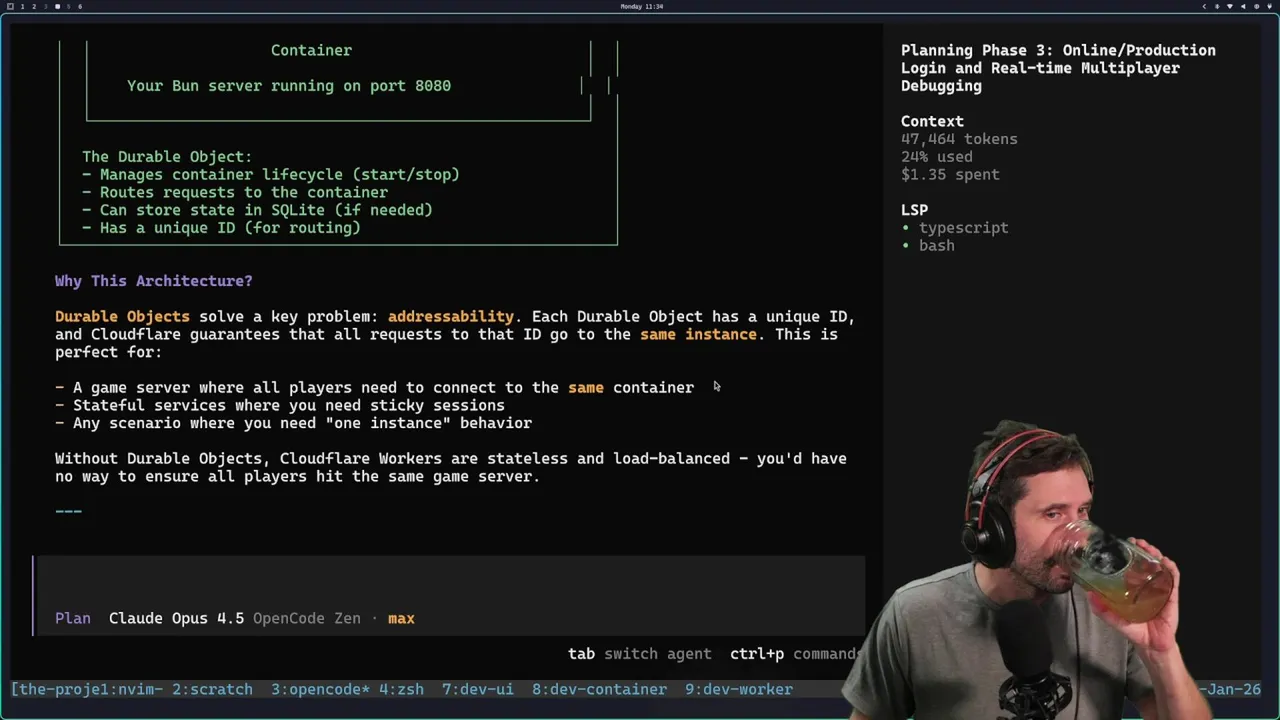
Task: Click the 47,464 tokens value
Action: (x=959, y=139)
